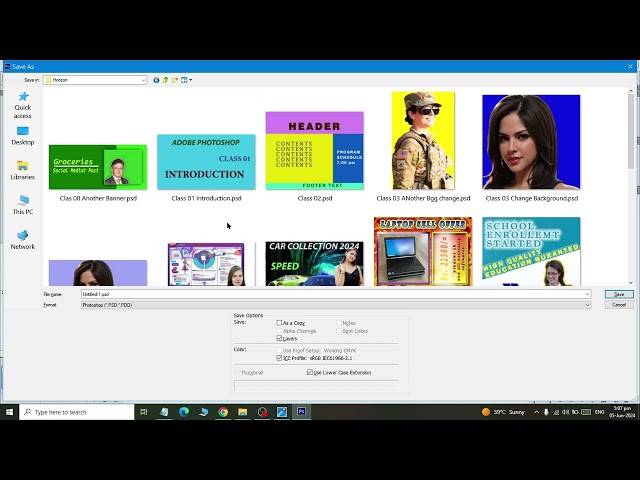640x480 pixels.
Task: Click the file list scrollbar up arrow
Action: pos(631,91)
